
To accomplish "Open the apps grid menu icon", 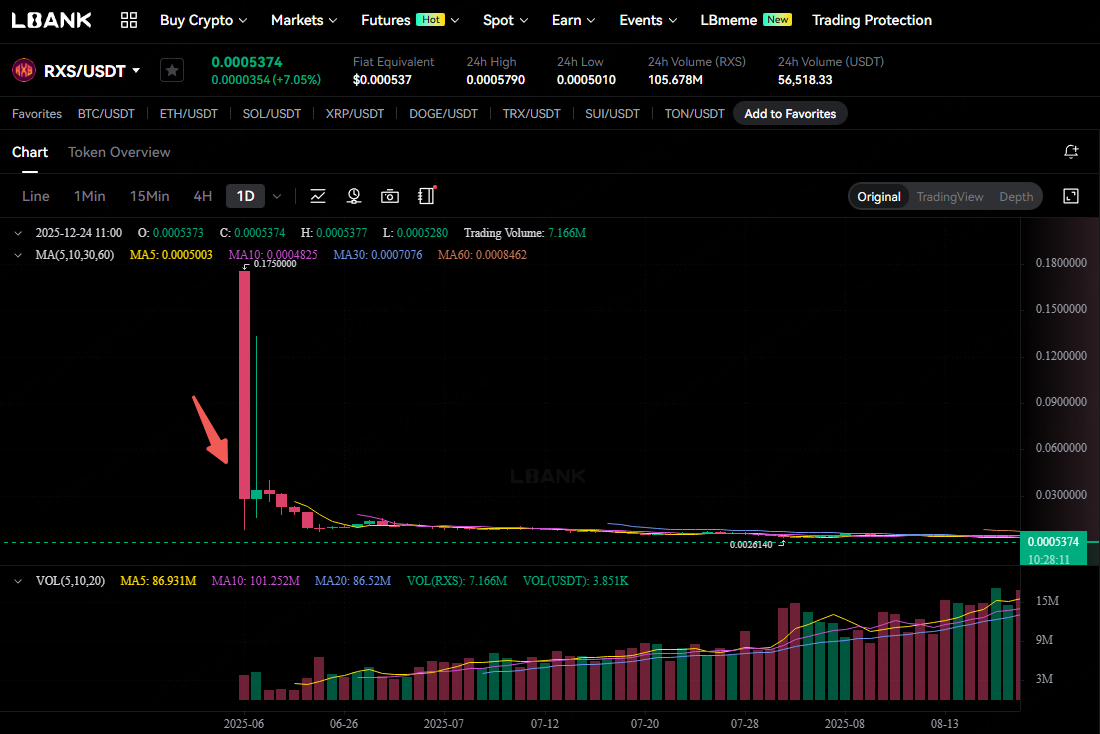I will pos(129,20).
